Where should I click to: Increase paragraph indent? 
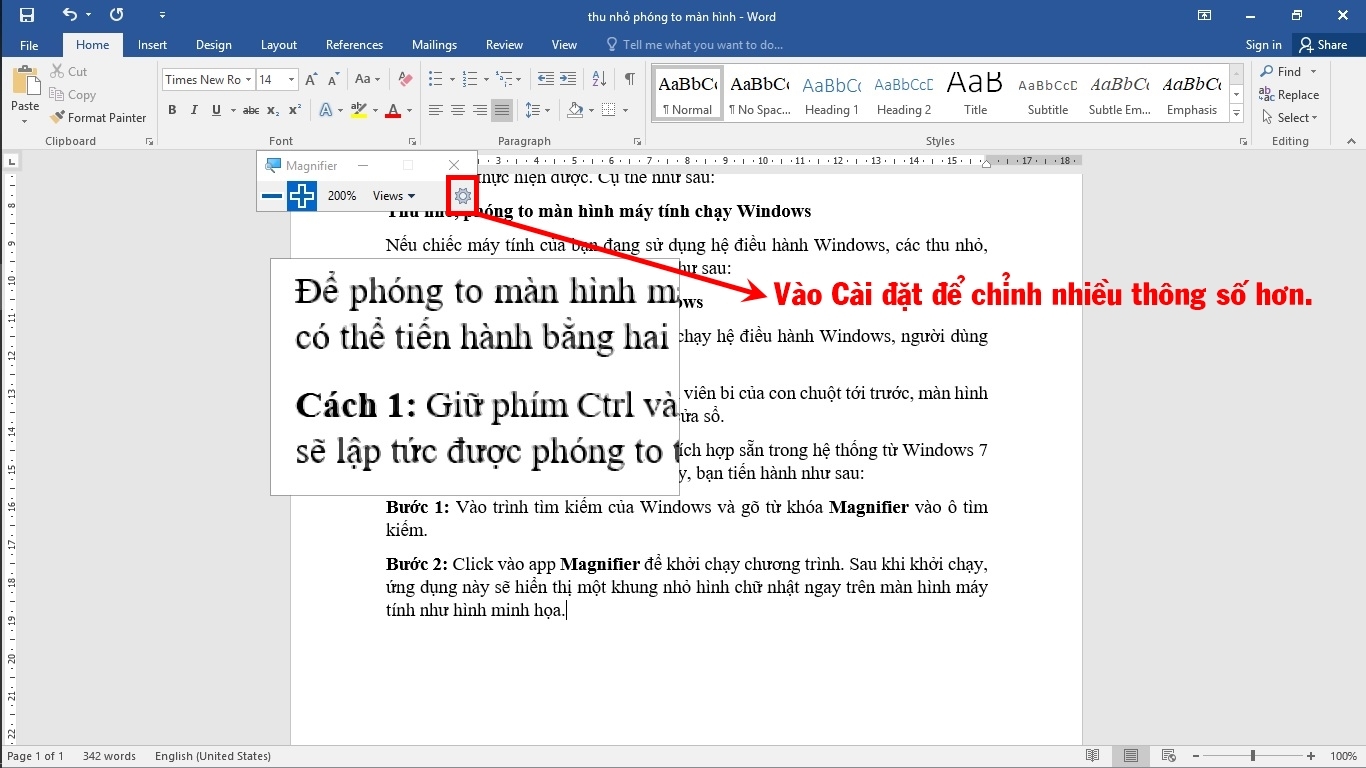click(567, 79)
